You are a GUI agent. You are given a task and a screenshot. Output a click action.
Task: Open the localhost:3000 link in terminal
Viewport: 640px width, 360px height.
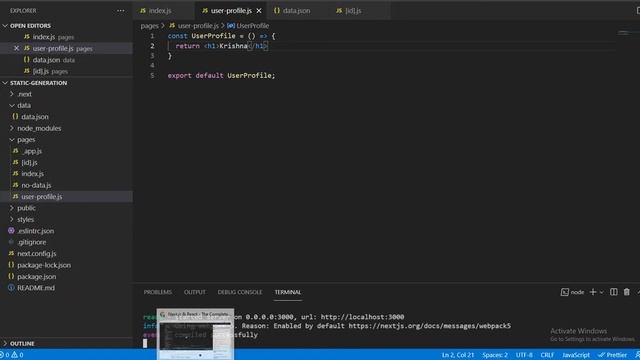coord(362,317)
